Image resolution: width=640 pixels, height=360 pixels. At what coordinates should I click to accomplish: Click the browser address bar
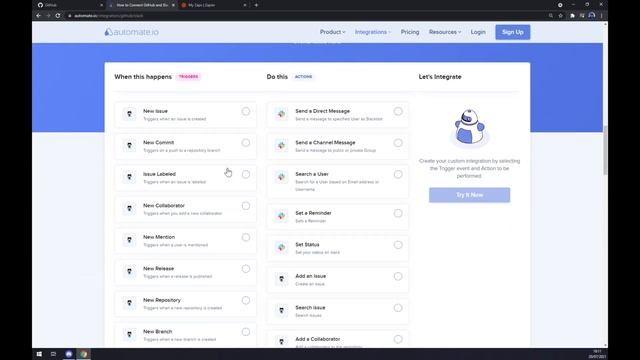(306, 16)
